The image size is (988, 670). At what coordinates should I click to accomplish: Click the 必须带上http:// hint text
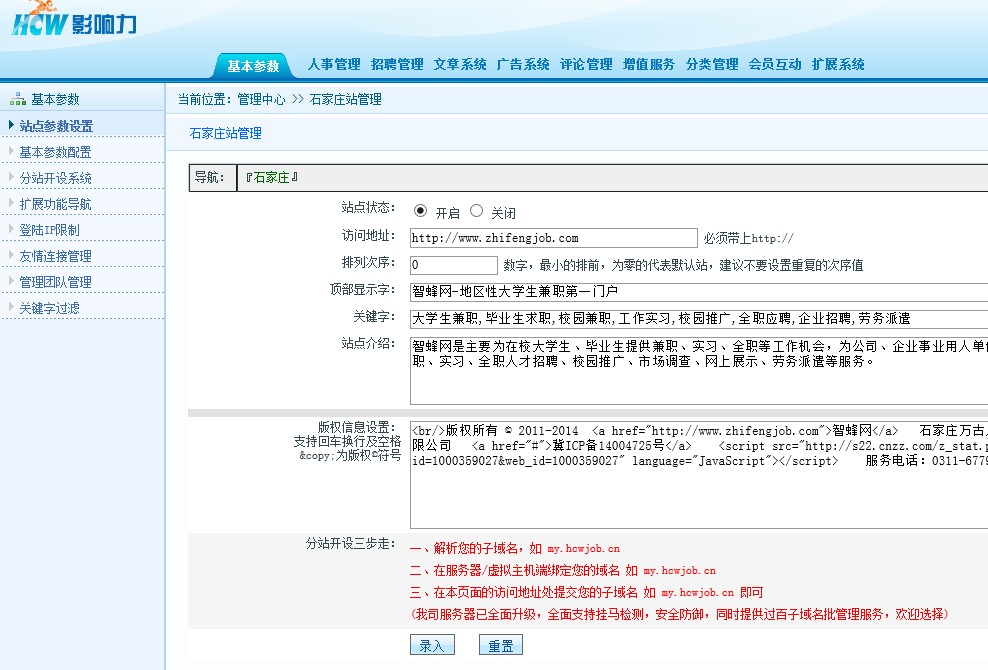click(749, 238)
